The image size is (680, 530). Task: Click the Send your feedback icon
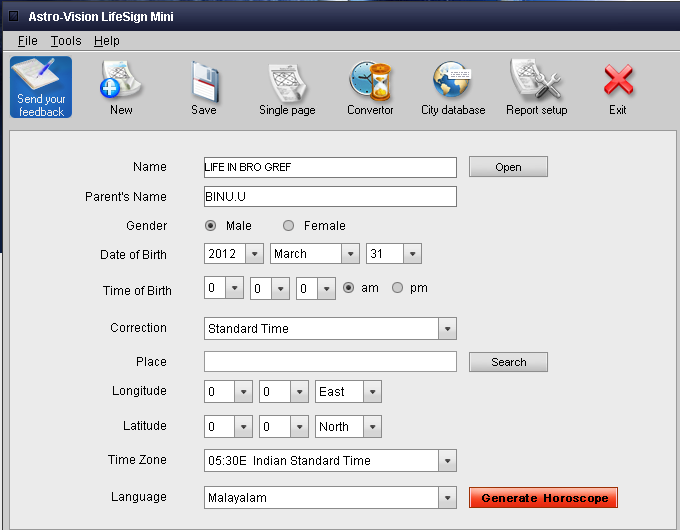pos(41,87)
